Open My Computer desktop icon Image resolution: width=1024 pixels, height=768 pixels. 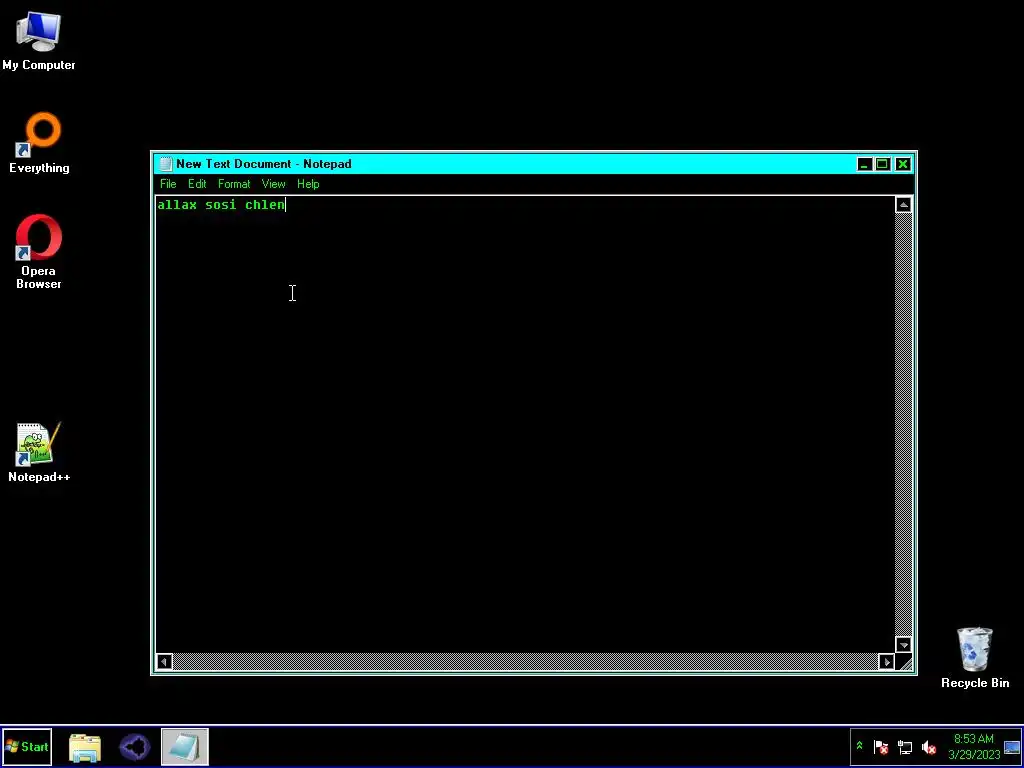[39, 40]
